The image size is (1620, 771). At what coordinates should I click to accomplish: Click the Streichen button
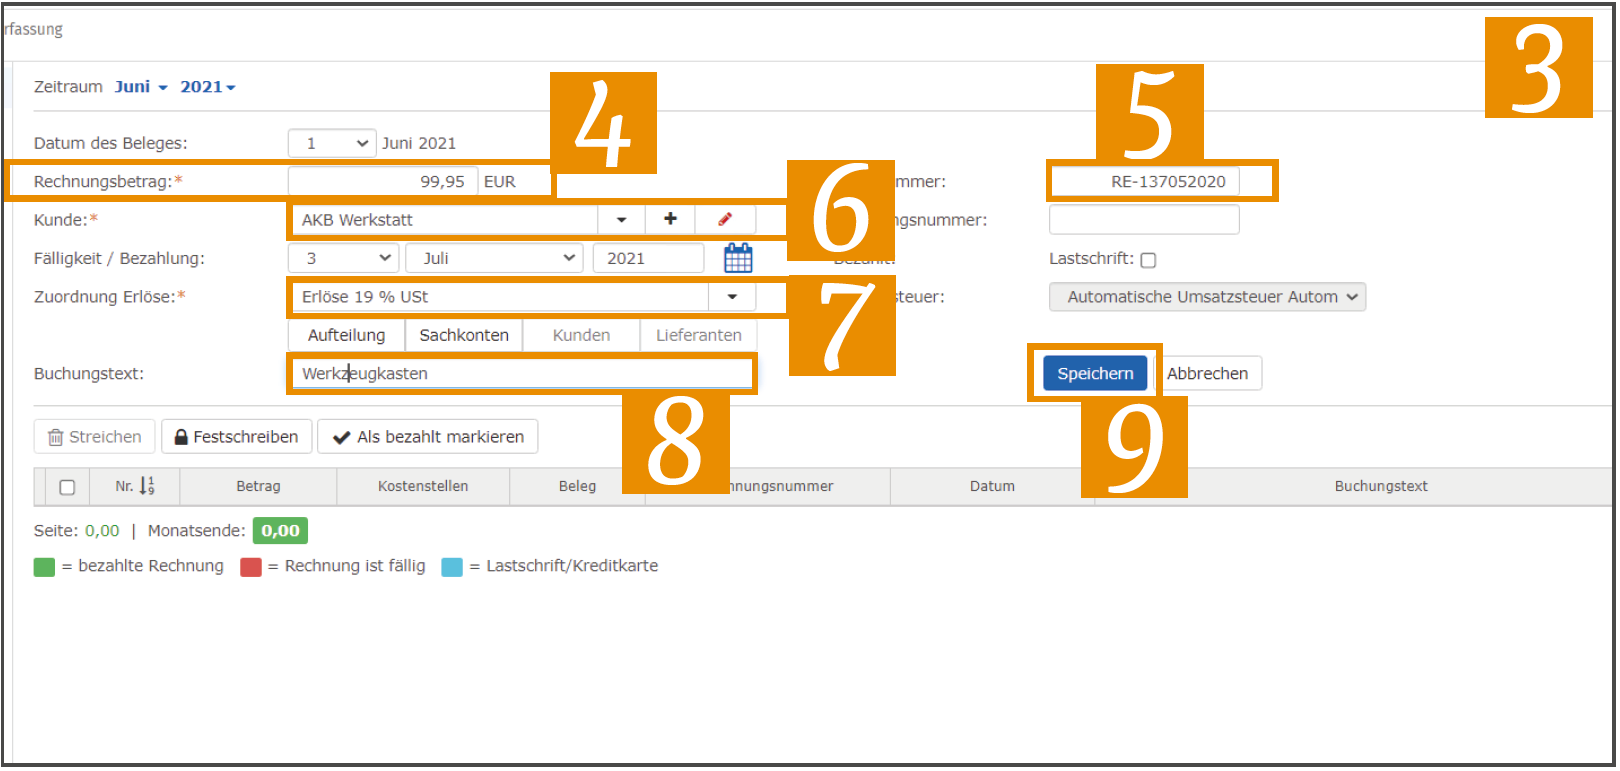[95, 437]
